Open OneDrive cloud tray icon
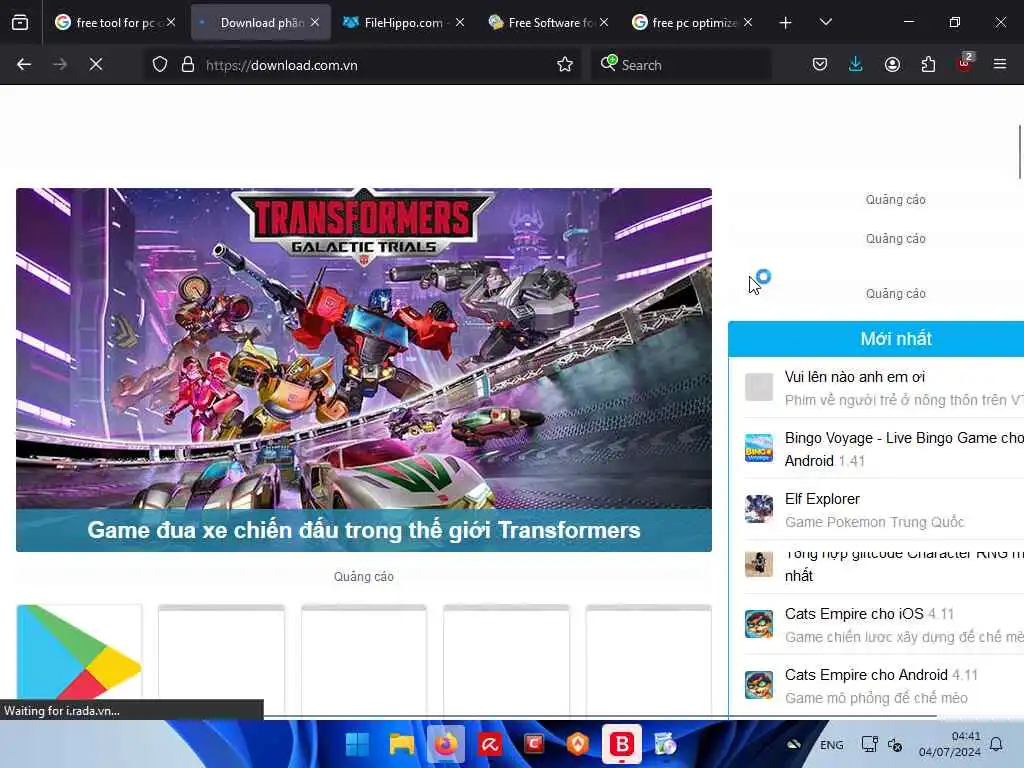Screen dimensions: 1024x768 (794, 744)
